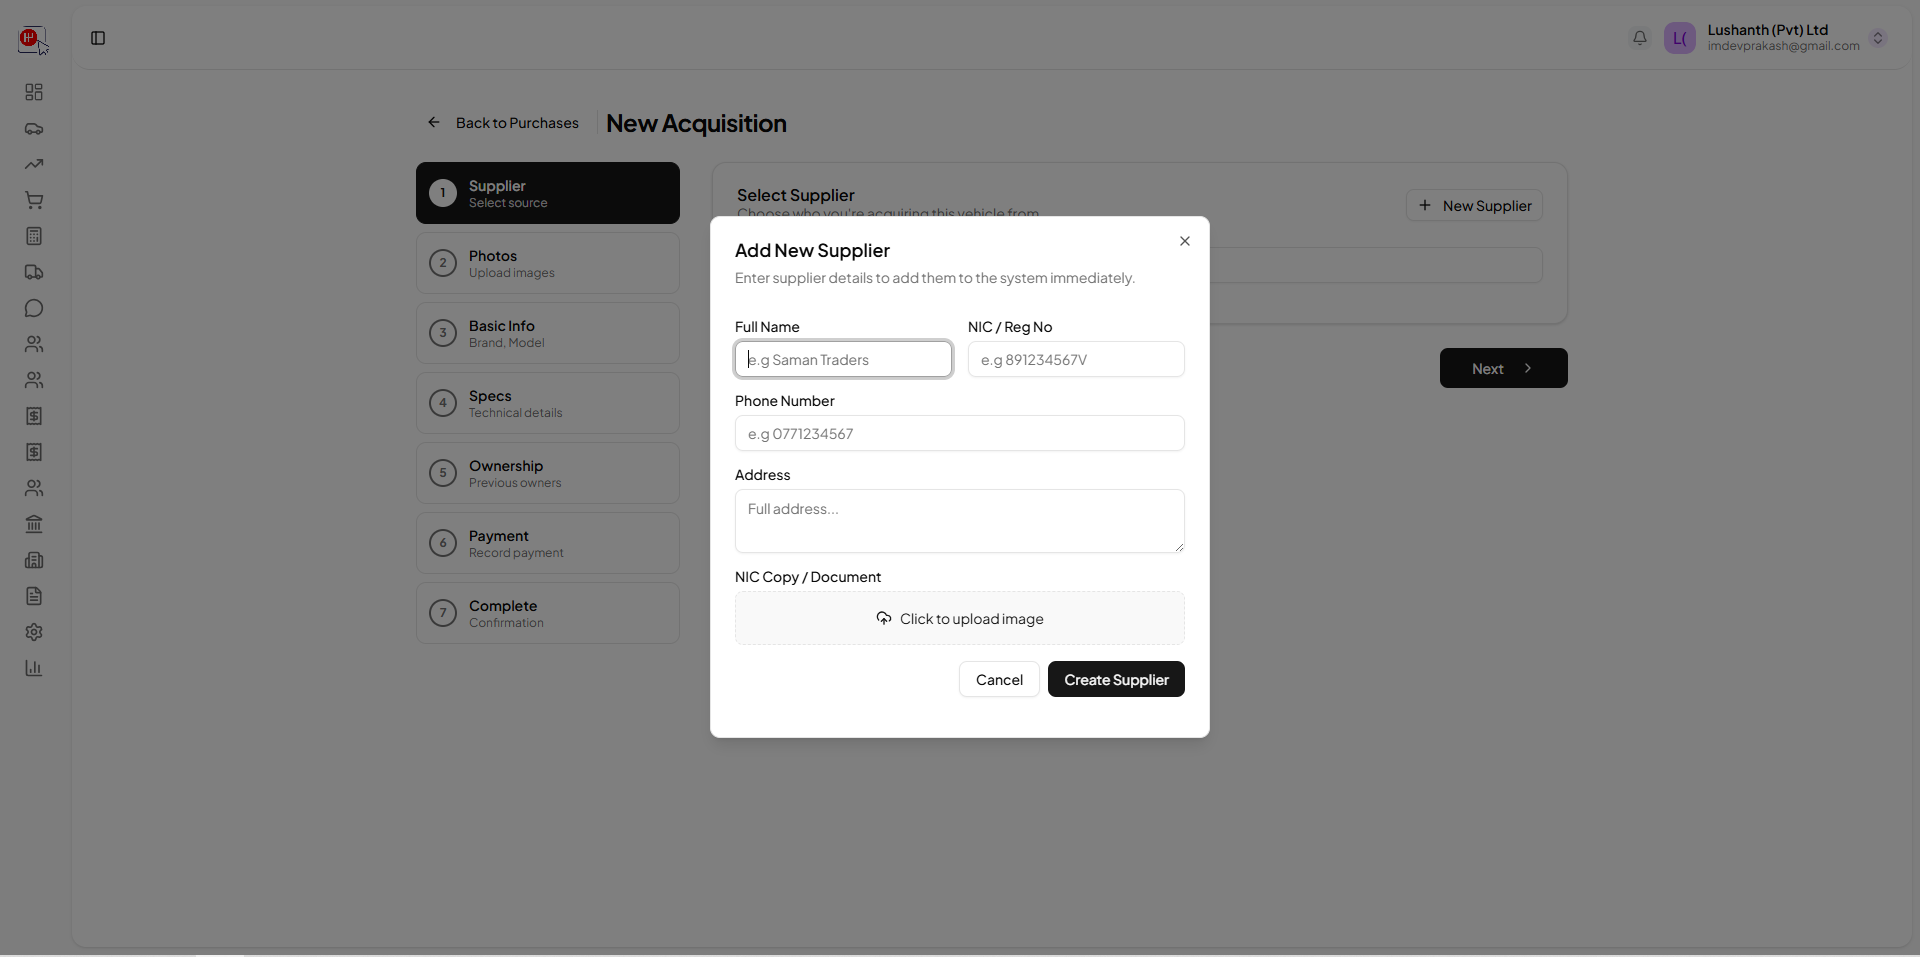Open the car inventory icon in sidebar
This screenshot has width=1920, height=957.
34,129
